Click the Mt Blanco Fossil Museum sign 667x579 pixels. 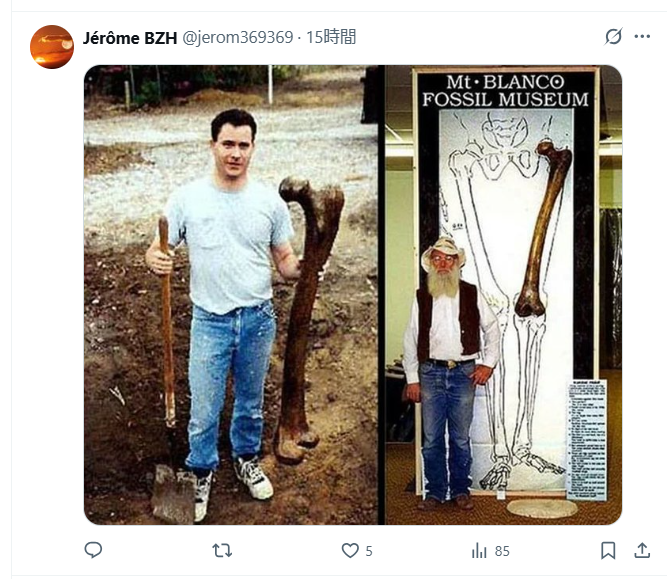click(x=505, y=90)
